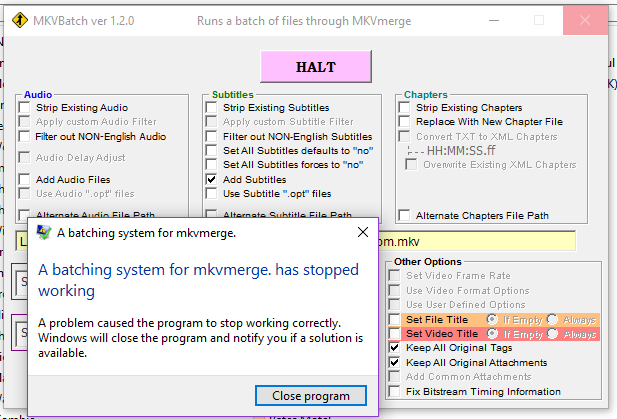This screenshot has height=419, width=617.
Task: Click Set Video Frame Rate checkbox
Action: (x=394, y=275)
